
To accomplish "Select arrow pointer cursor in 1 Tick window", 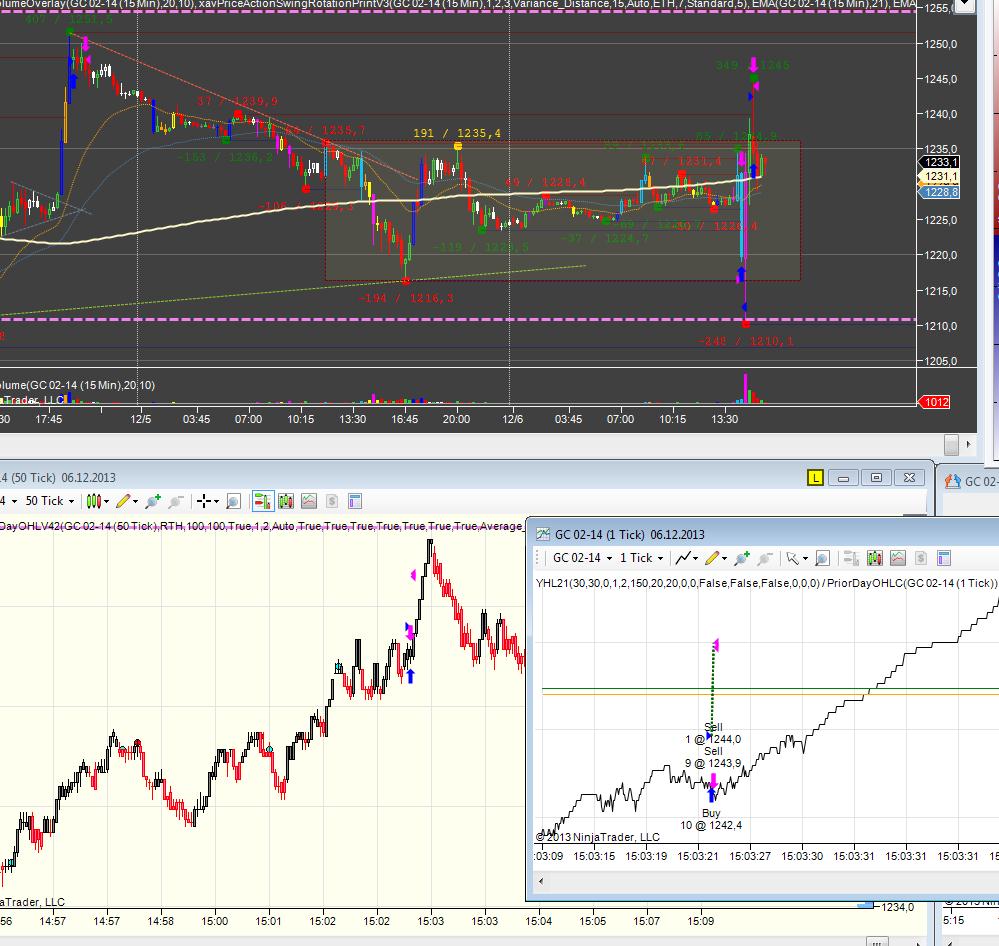I will click(793, 559).
